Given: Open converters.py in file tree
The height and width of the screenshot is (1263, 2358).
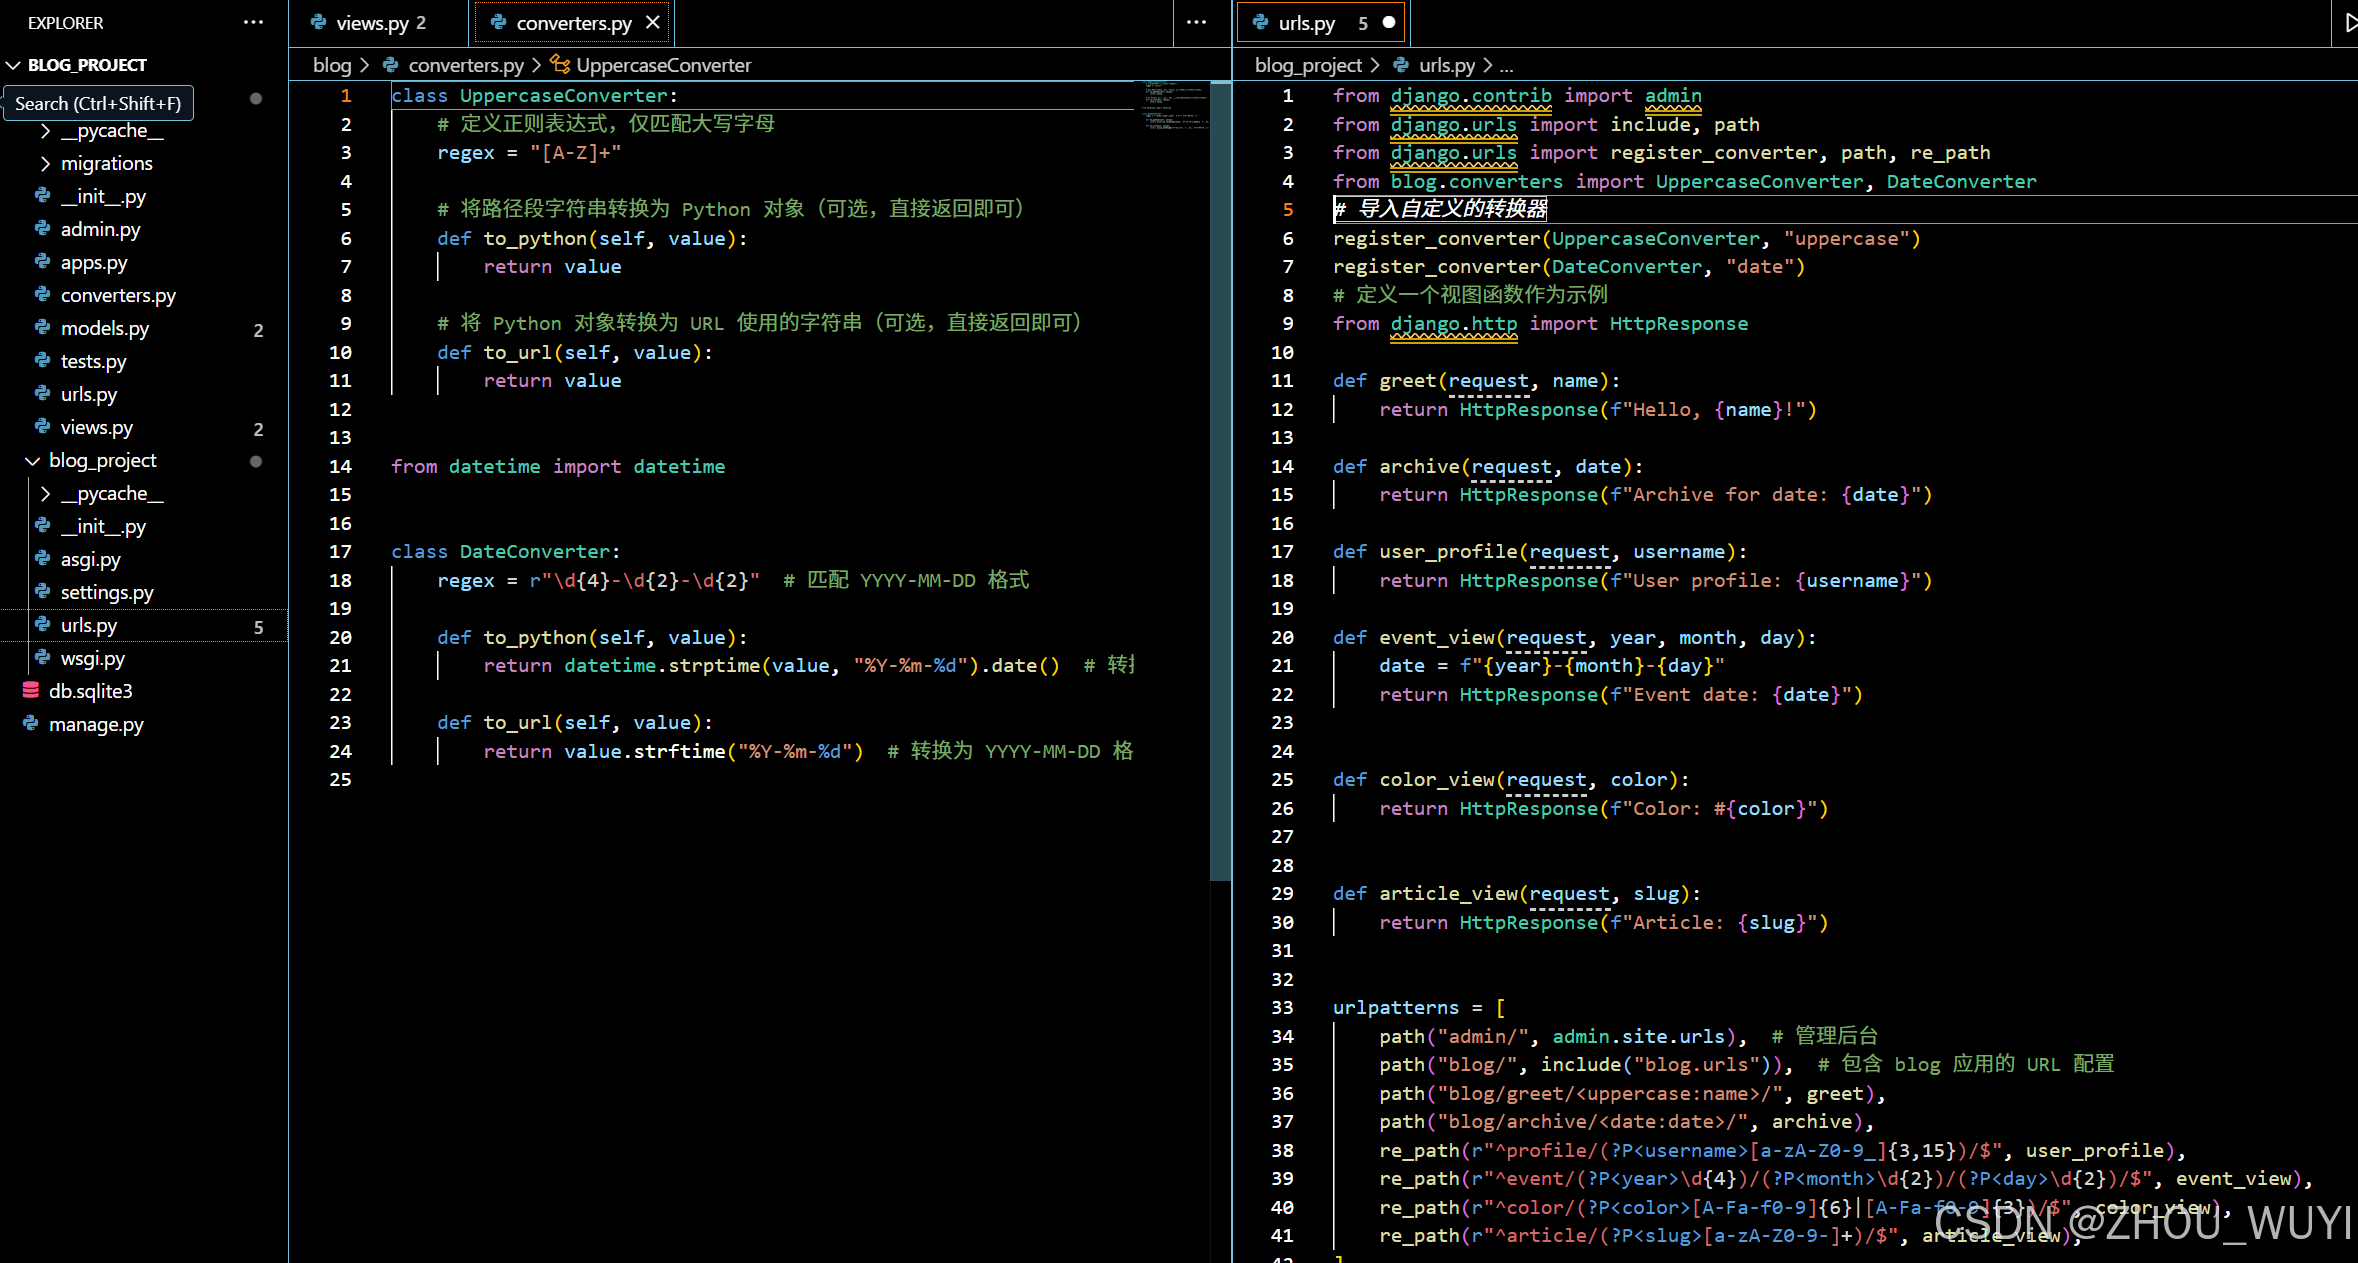Looking at the screenshot, I should (118, 295).
